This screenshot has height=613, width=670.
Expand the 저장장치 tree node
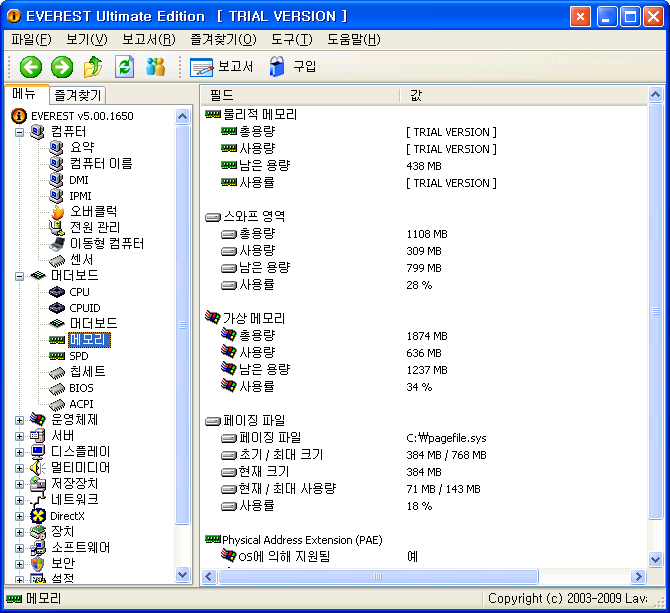point(19,484)
